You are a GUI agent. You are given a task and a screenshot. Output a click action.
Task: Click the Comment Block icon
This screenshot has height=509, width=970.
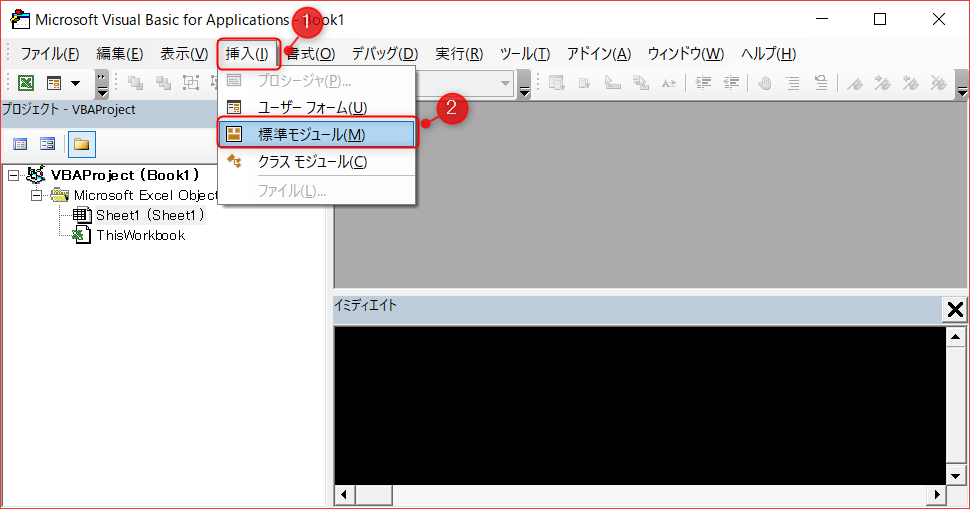pos(792,83)
